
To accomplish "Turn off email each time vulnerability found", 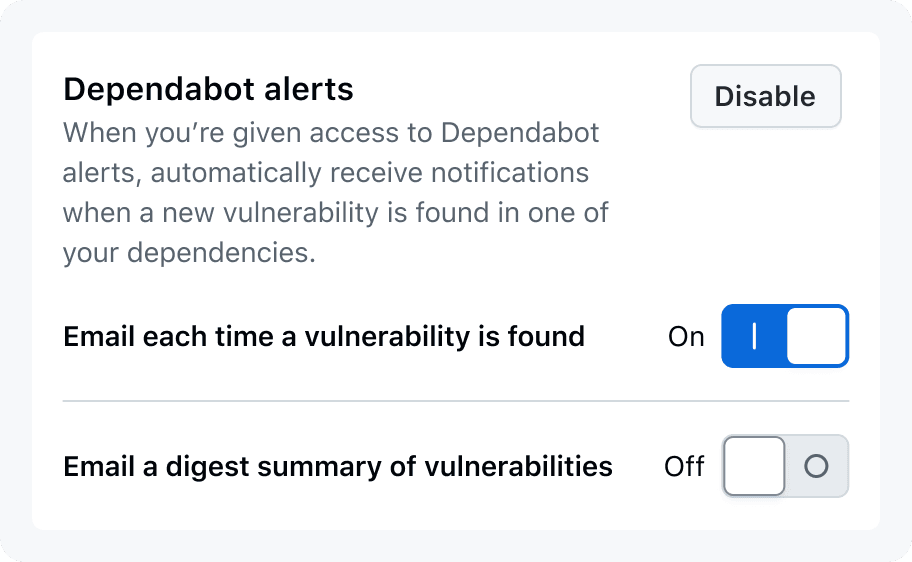I will (784, 336).
